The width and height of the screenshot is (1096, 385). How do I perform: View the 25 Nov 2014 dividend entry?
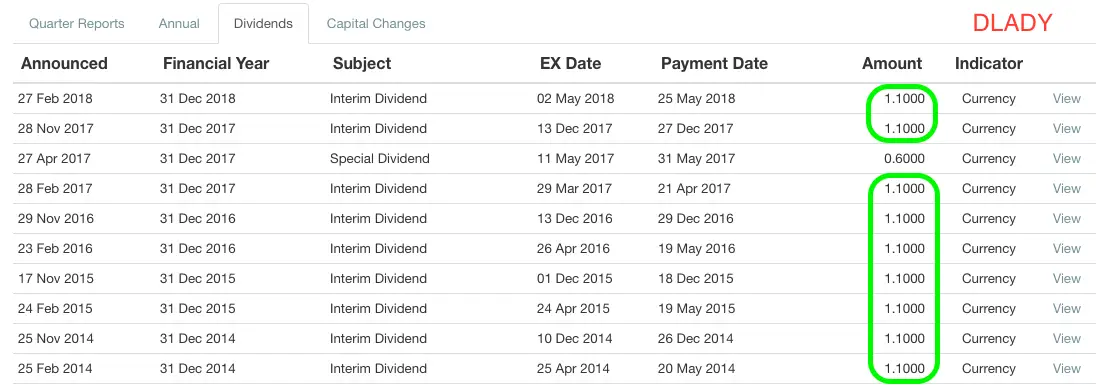(x=1067, y=339)
